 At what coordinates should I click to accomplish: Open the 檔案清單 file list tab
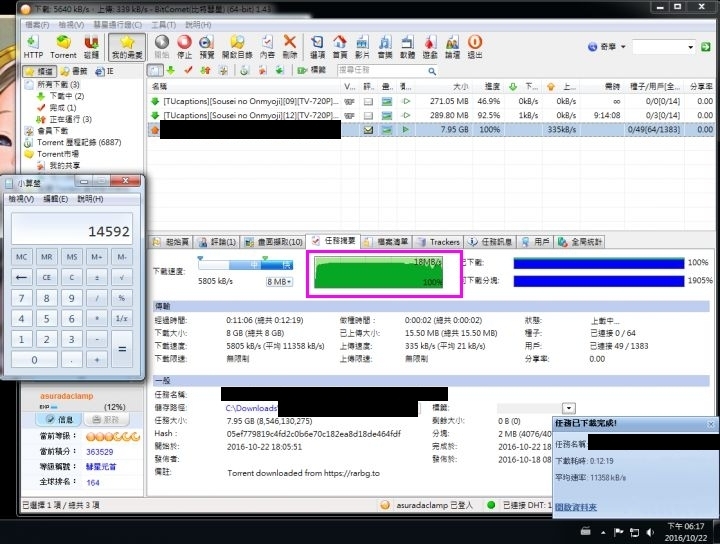pos(387,242)
